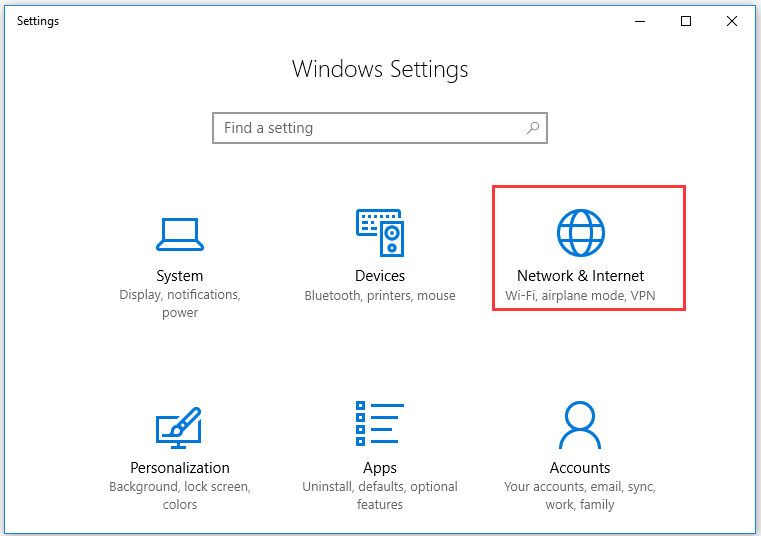
Task: Open the Network & Internet globe icon
Action: [580, 233]
